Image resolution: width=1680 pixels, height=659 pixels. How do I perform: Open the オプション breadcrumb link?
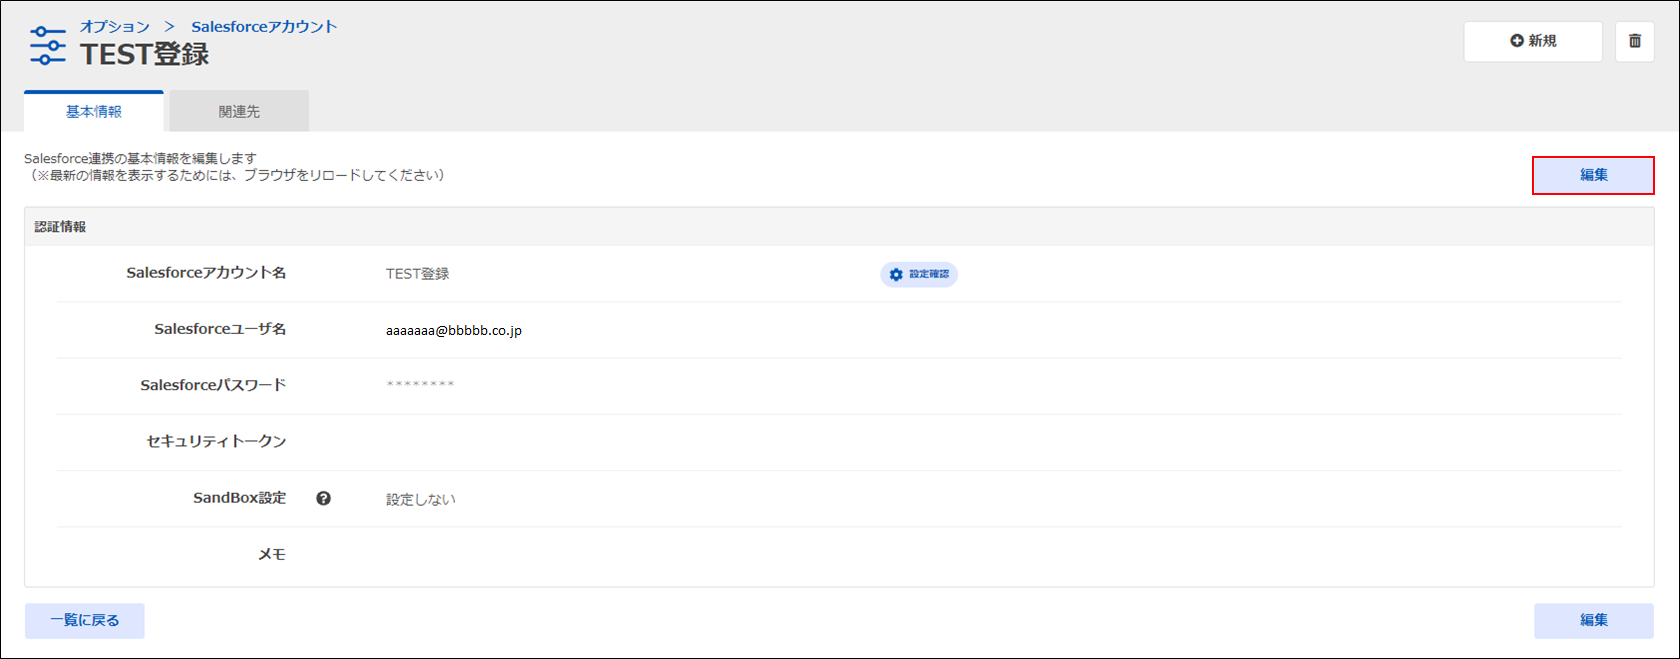pos(115,27)
